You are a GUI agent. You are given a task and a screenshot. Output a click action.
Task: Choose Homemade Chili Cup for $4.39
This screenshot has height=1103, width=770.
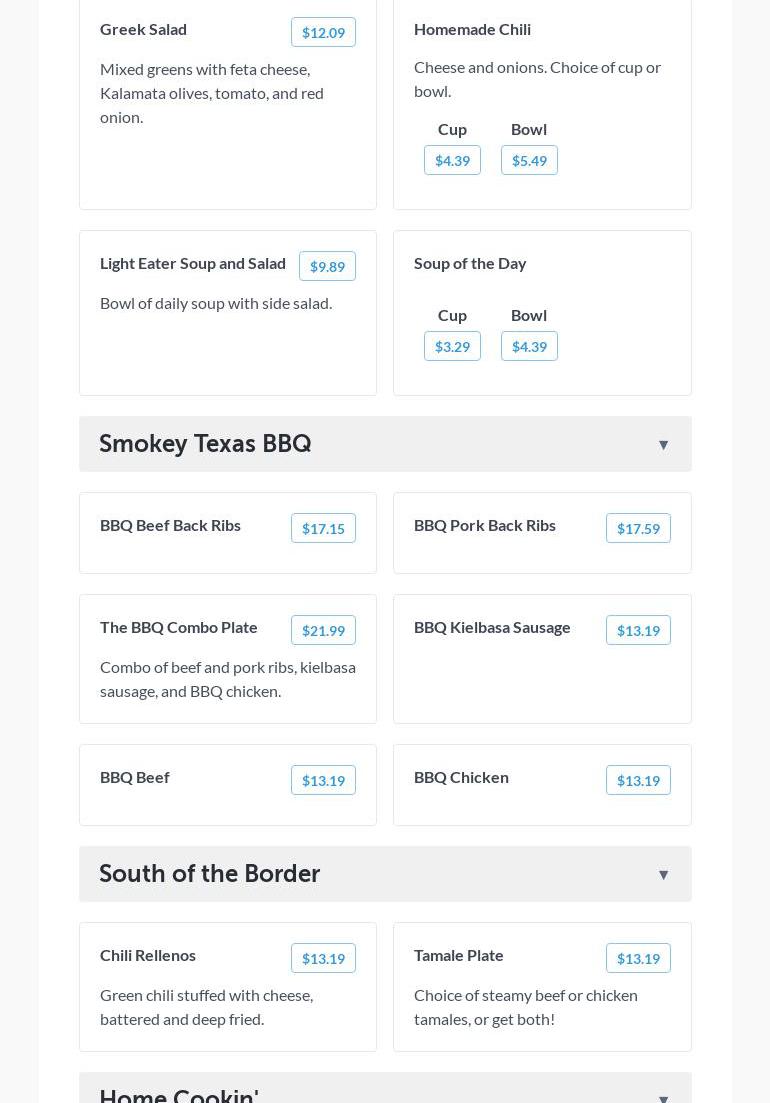452,161
